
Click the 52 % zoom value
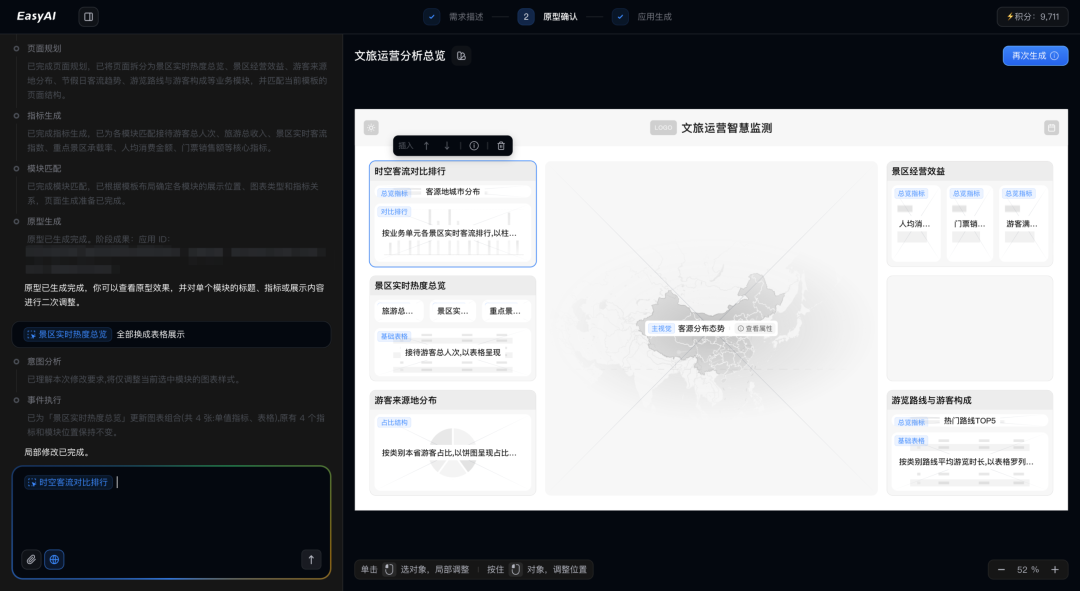tap(1028, 570)
